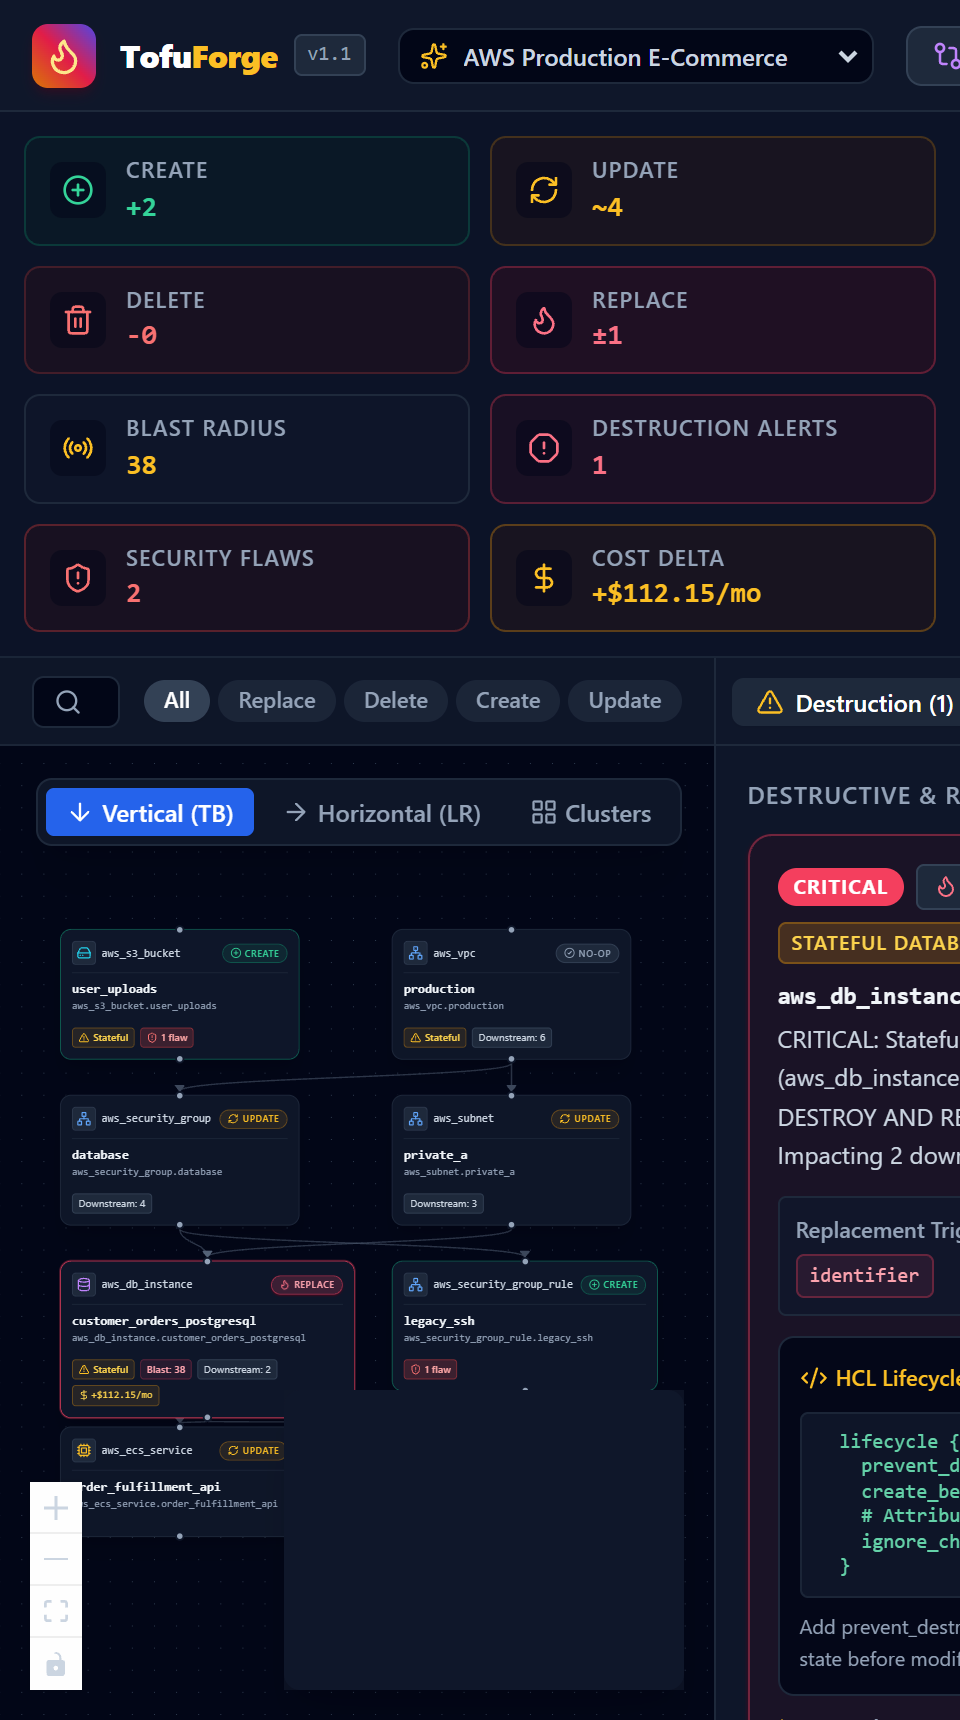Click the REPLACE flame icon
The image size is (960, 1720).
tap(544, 320)
